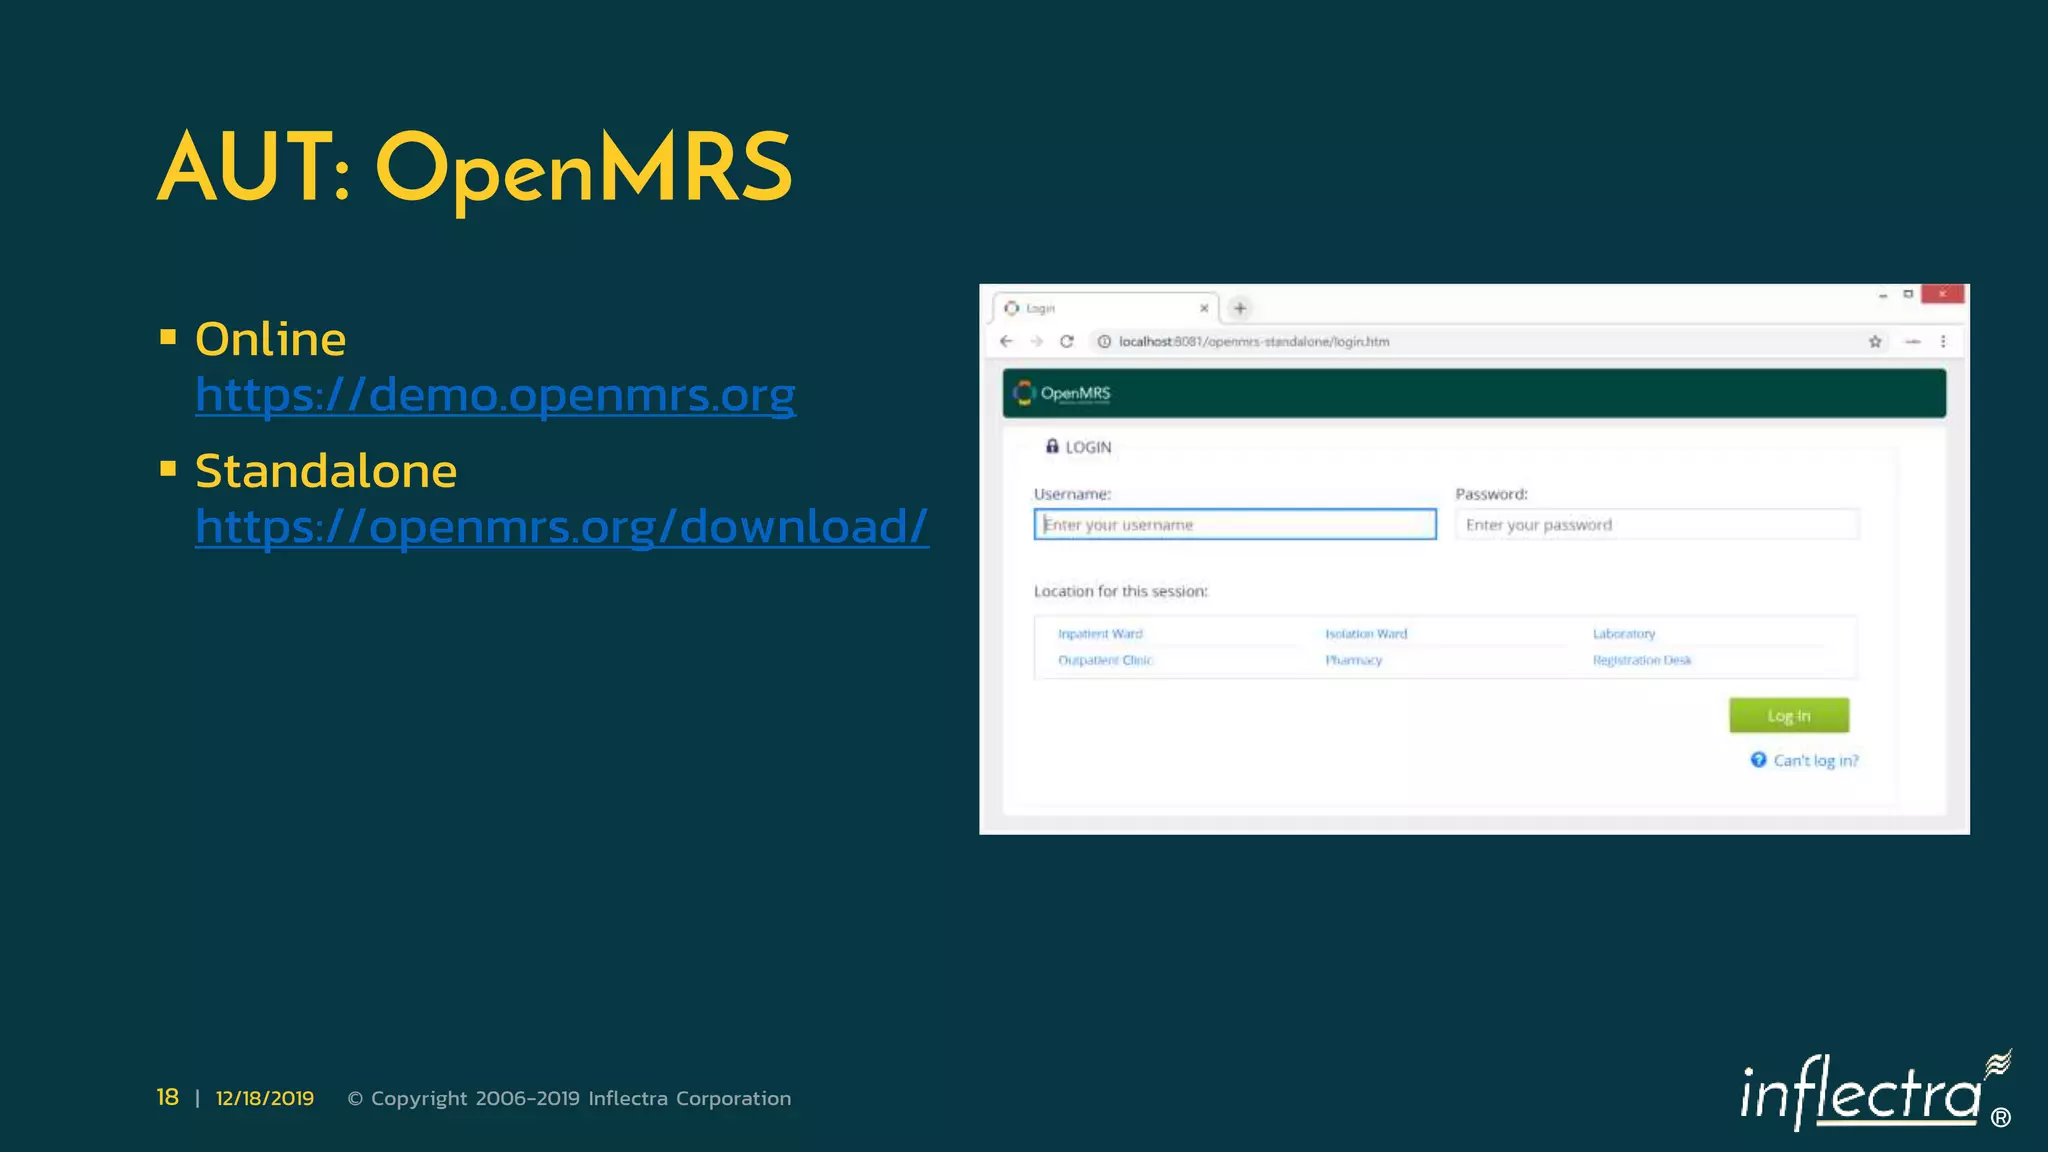The width and height of the screenshot is (2048, 1152).
Task: Click the 'Location for this session:' label
Action: point(1121,591)
